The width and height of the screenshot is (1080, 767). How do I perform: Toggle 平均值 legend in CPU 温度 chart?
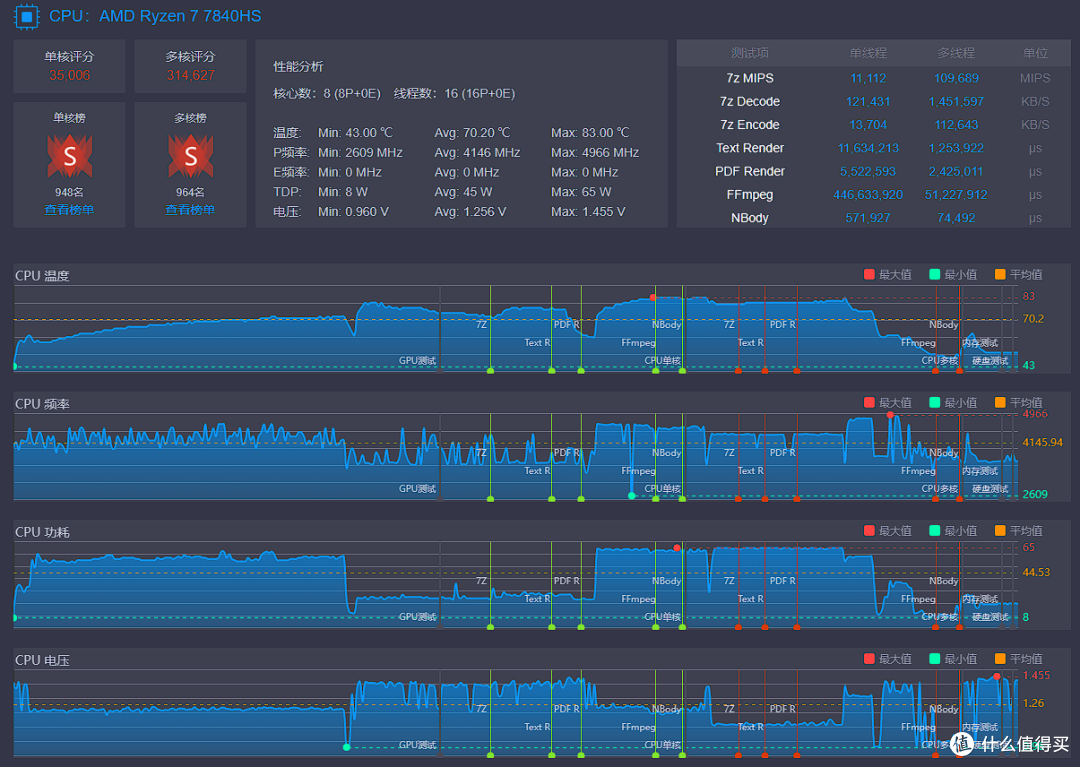coord(1019,275)
